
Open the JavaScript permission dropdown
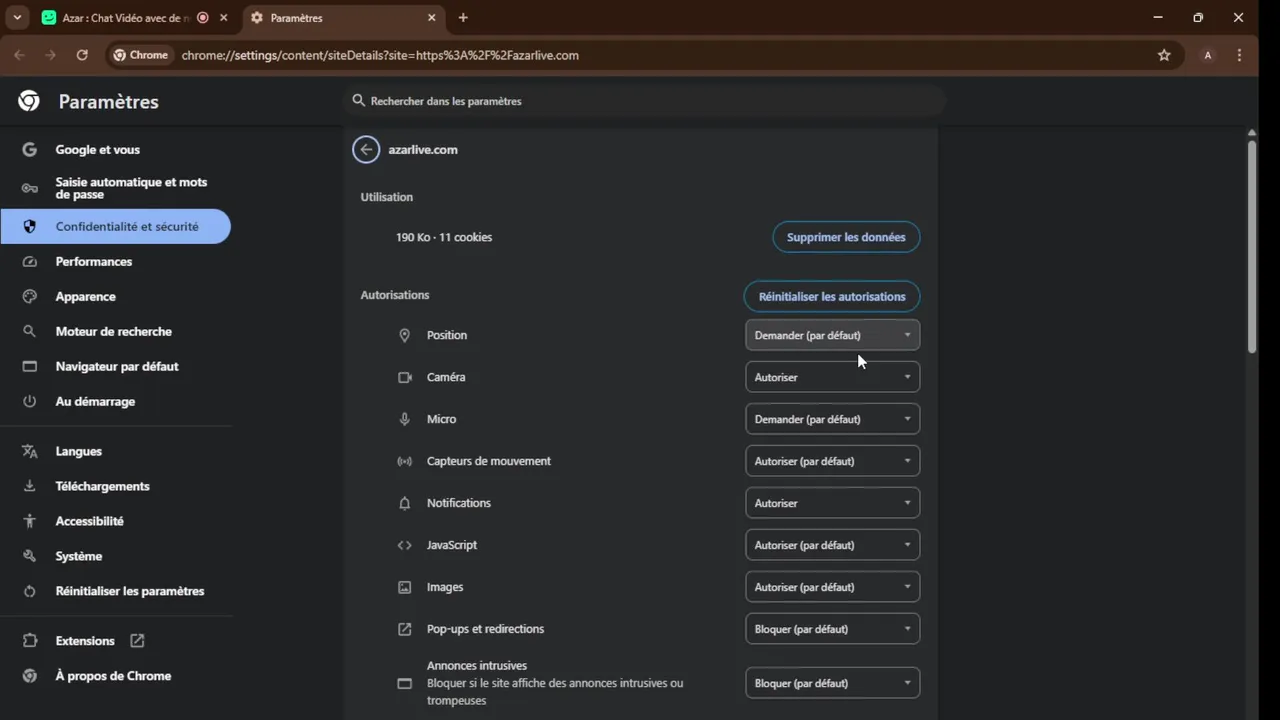point(832,545)
